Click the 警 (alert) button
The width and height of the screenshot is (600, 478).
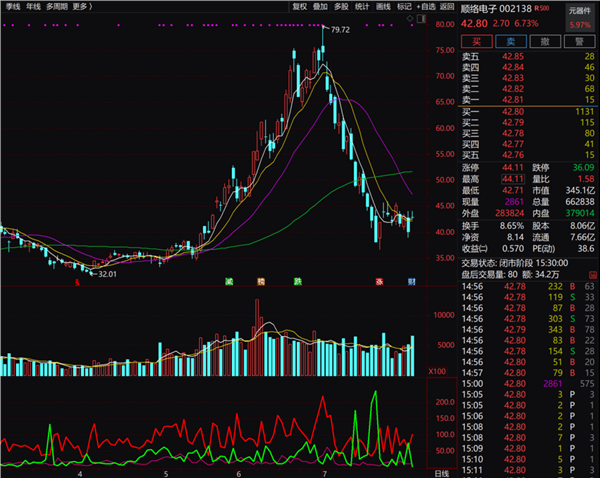tap(579, 41)
